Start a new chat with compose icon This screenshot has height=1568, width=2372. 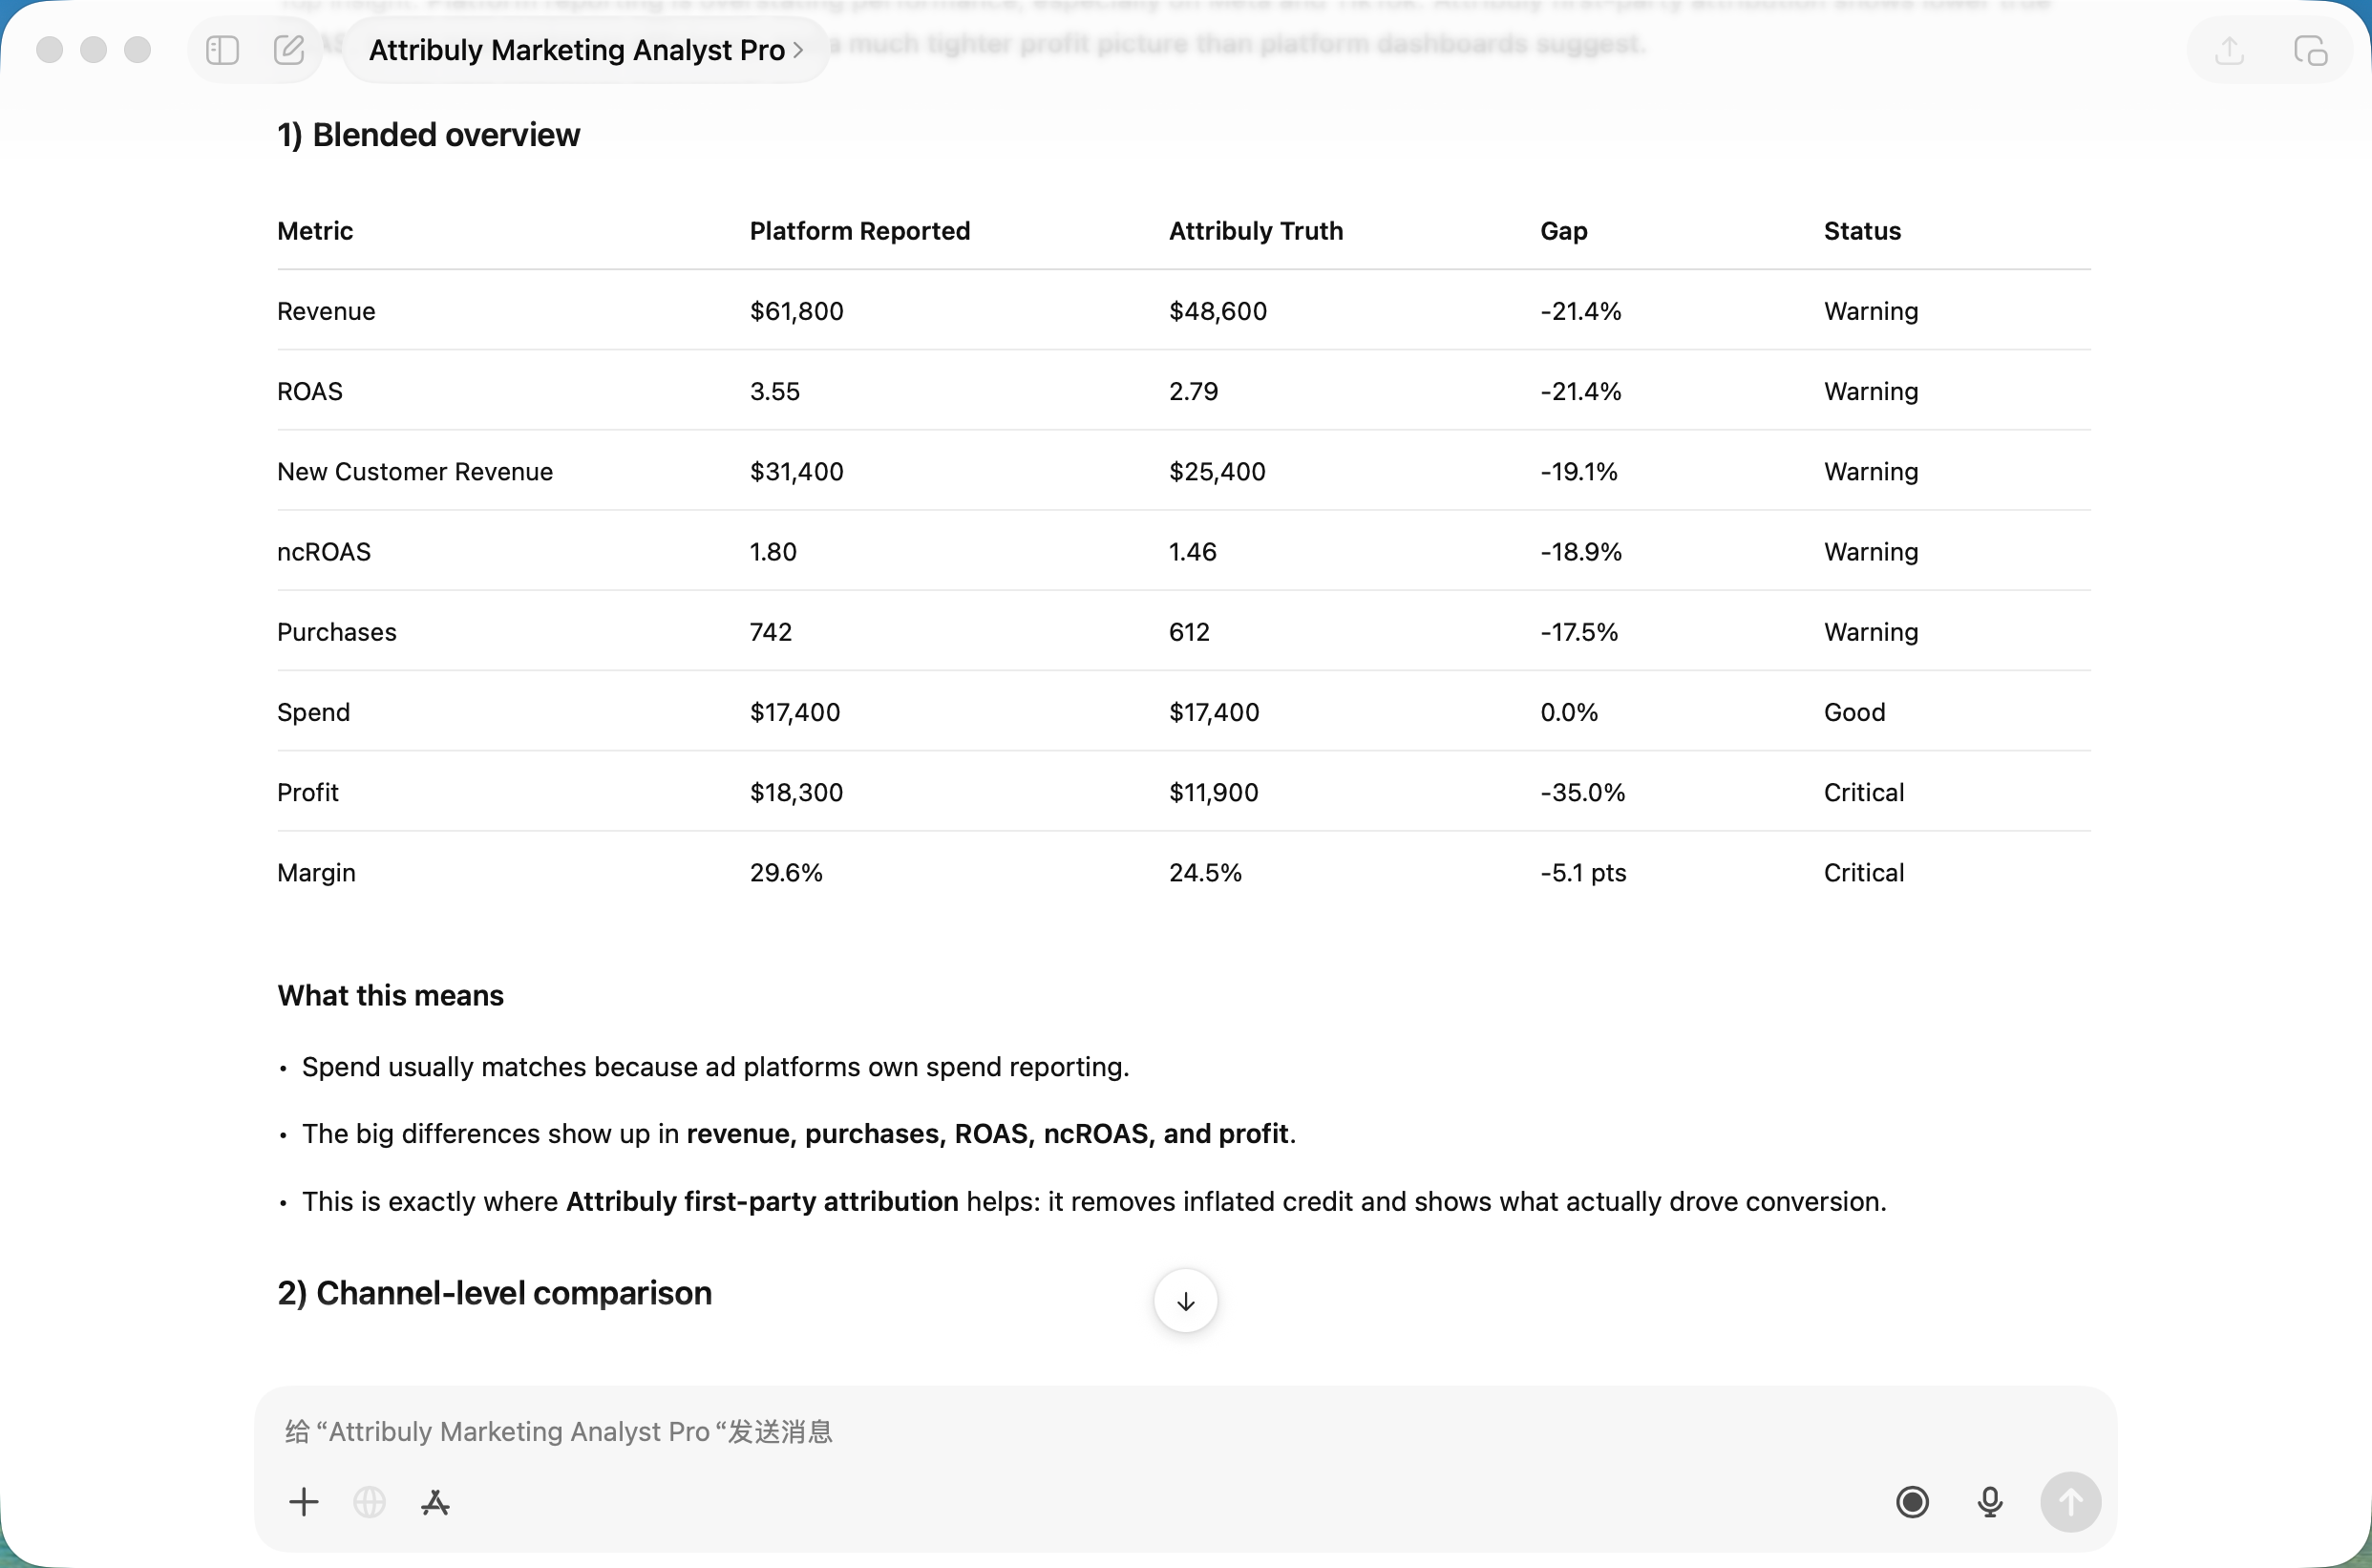click(289, 50)
